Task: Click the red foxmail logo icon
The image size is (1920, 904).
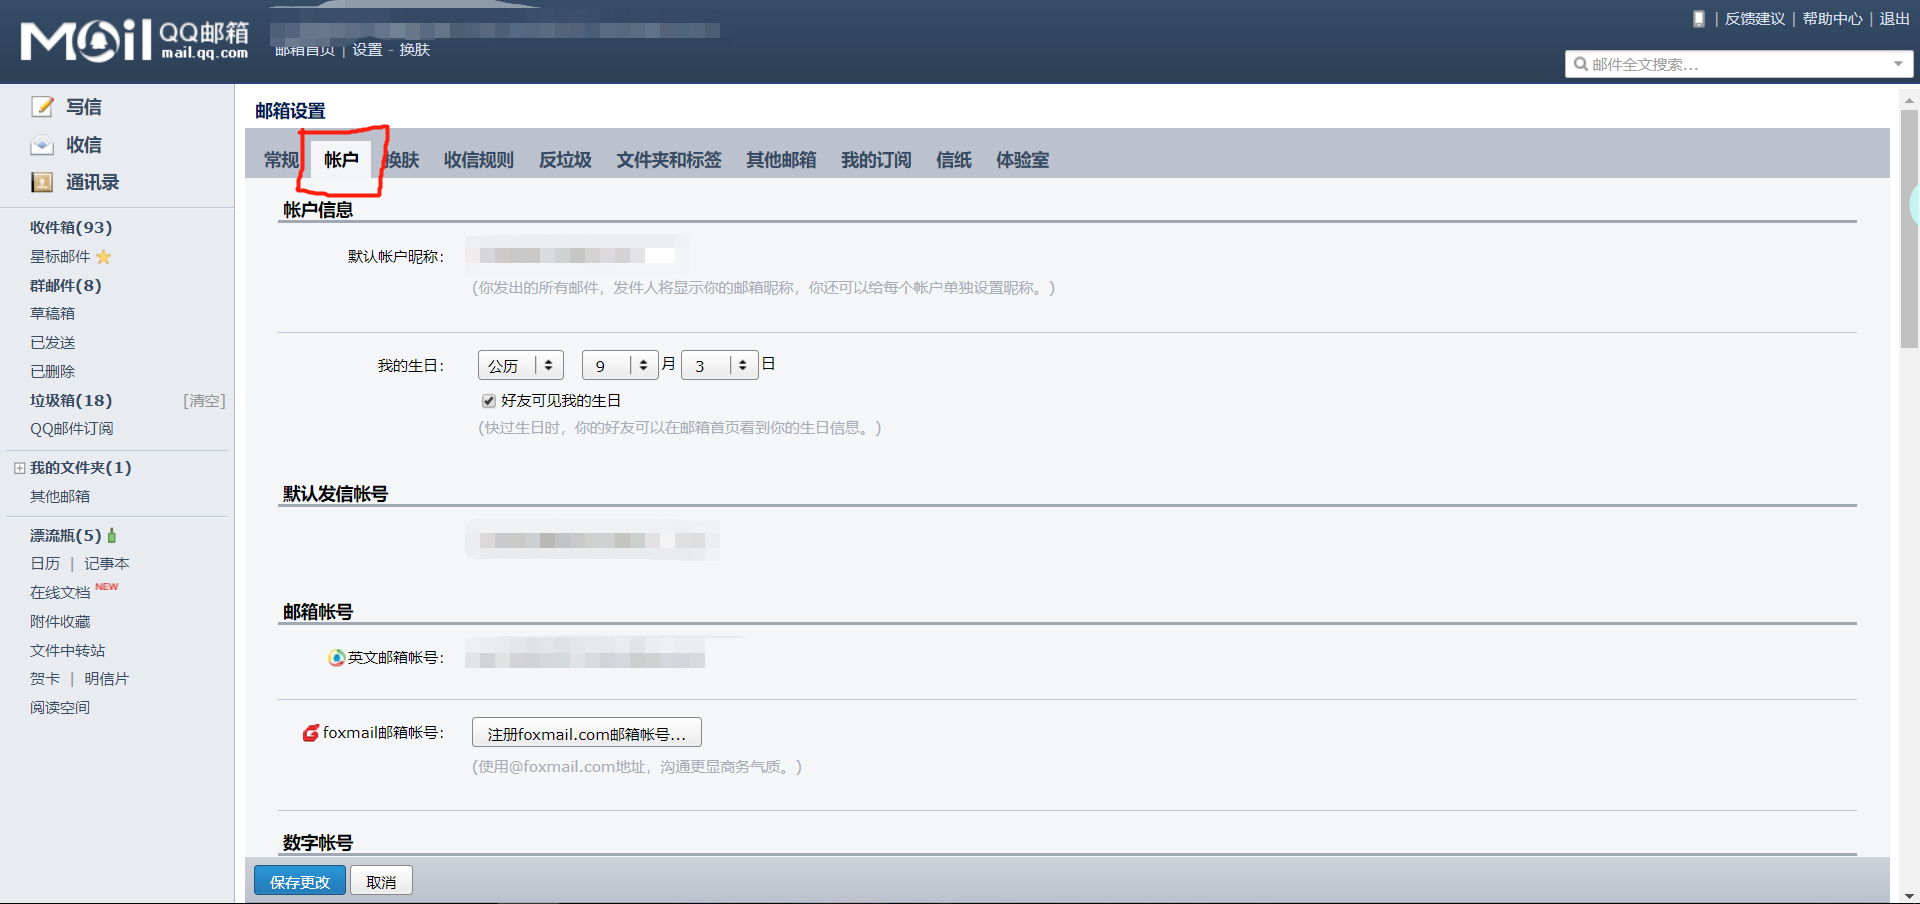Action: (311, 733)
